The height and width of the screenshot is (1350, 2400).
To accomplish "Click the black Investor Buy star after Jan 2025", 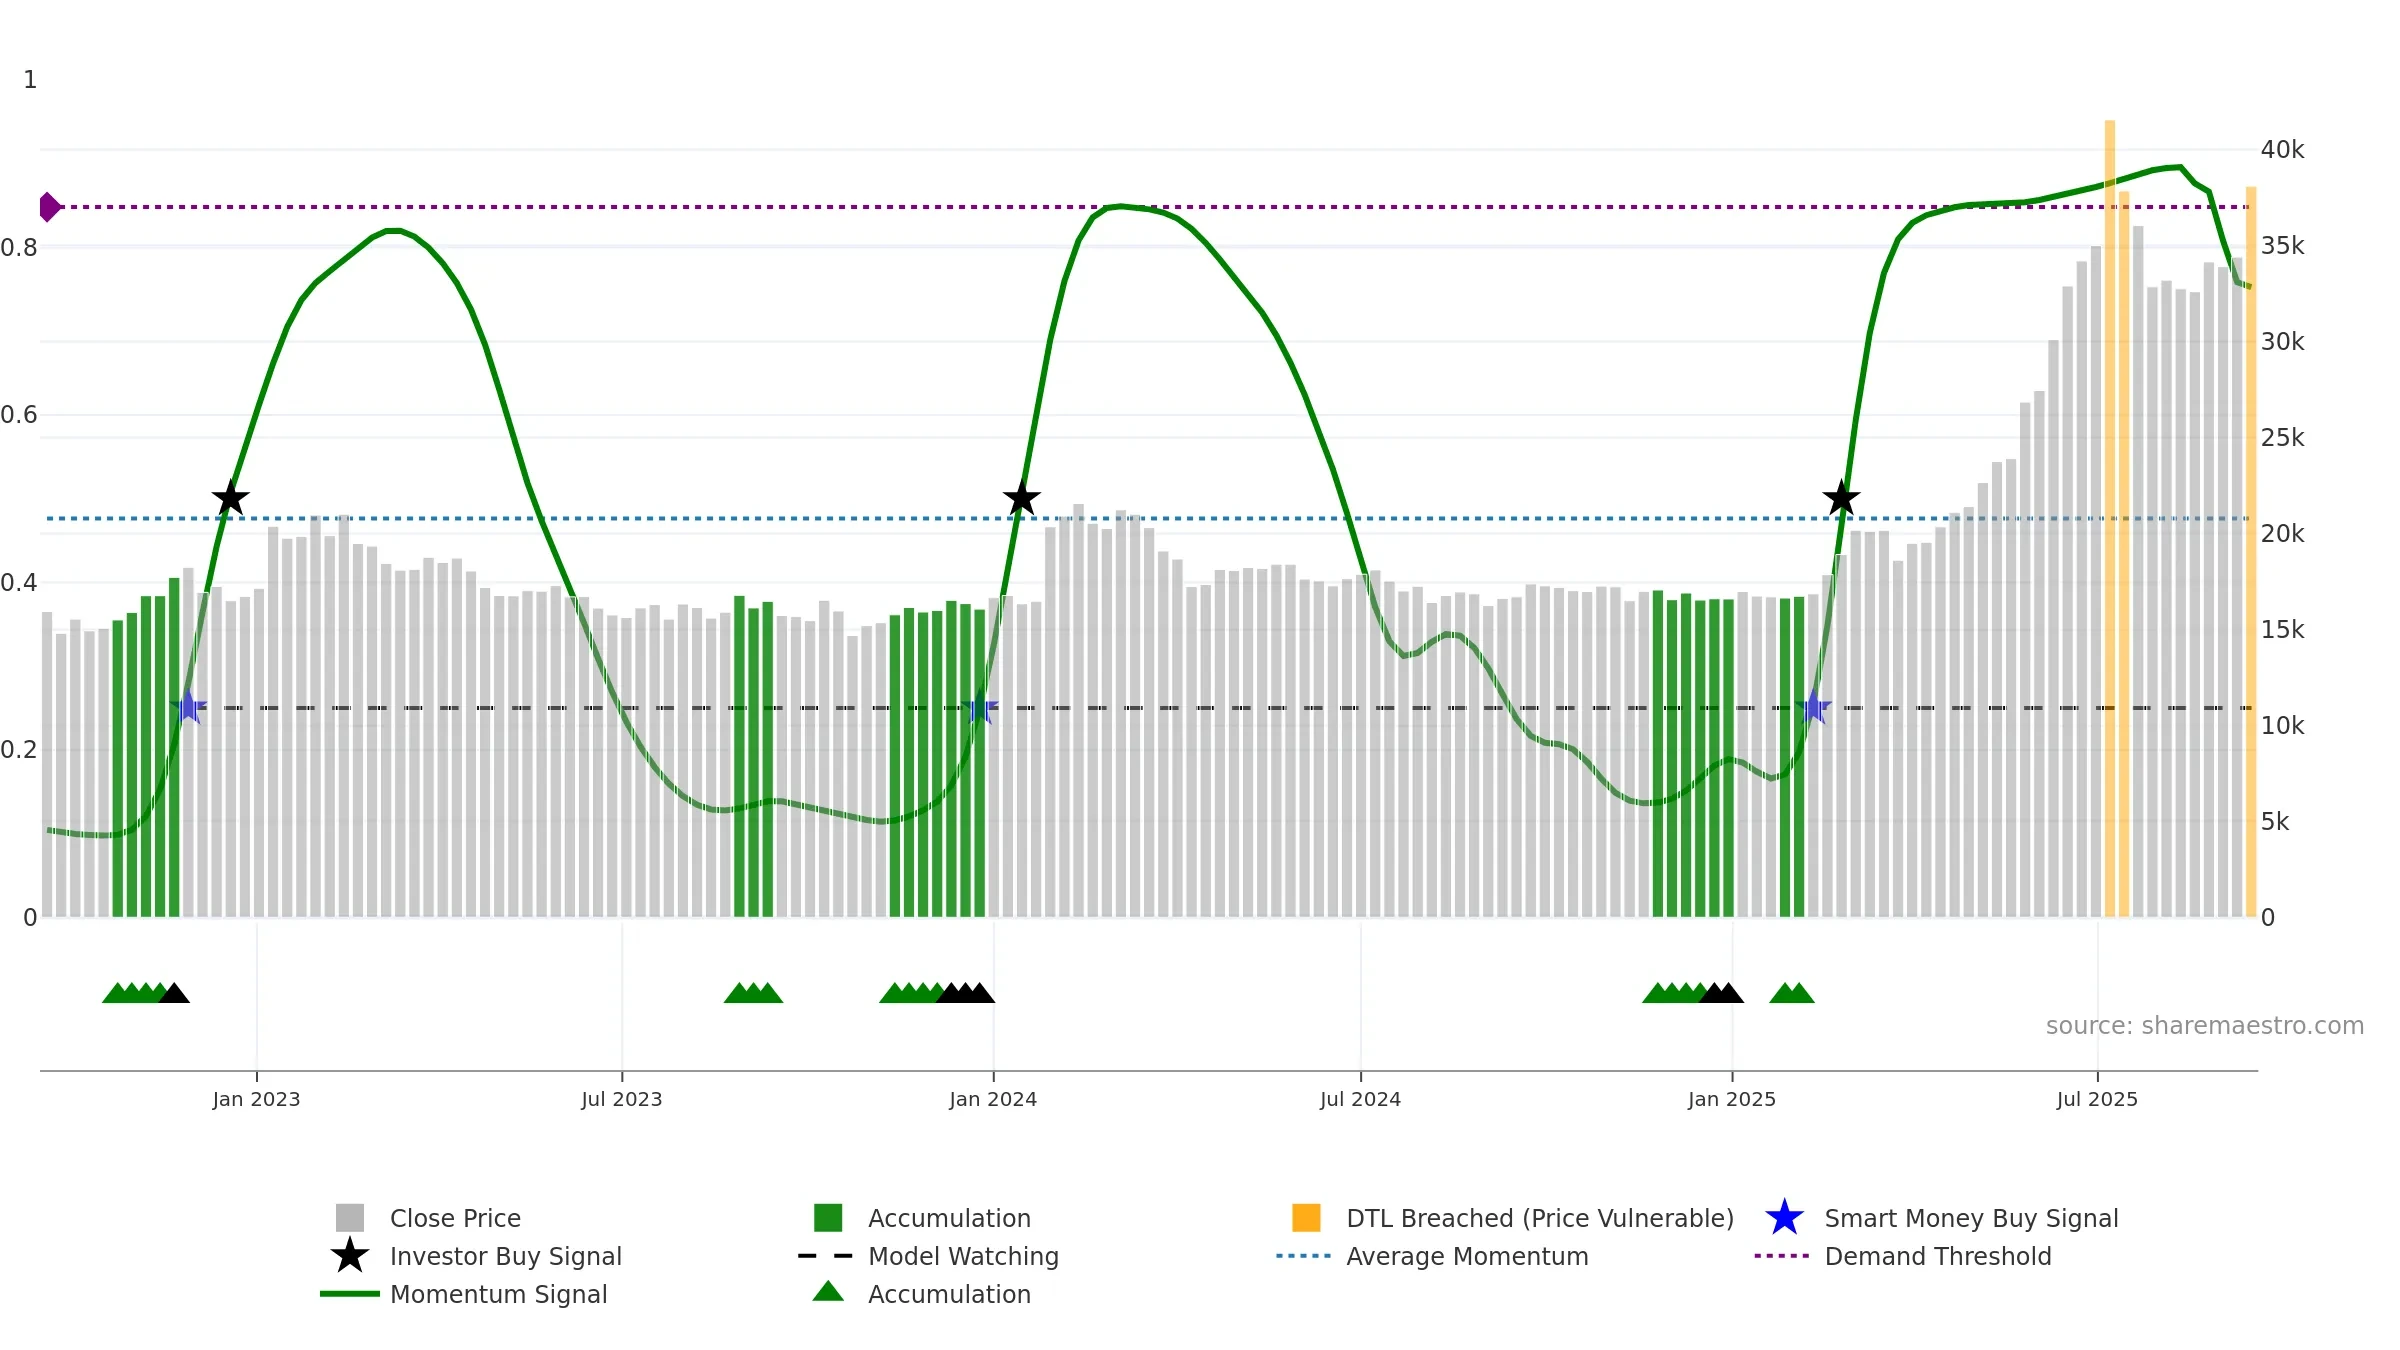I will (x=1841, y=498).
